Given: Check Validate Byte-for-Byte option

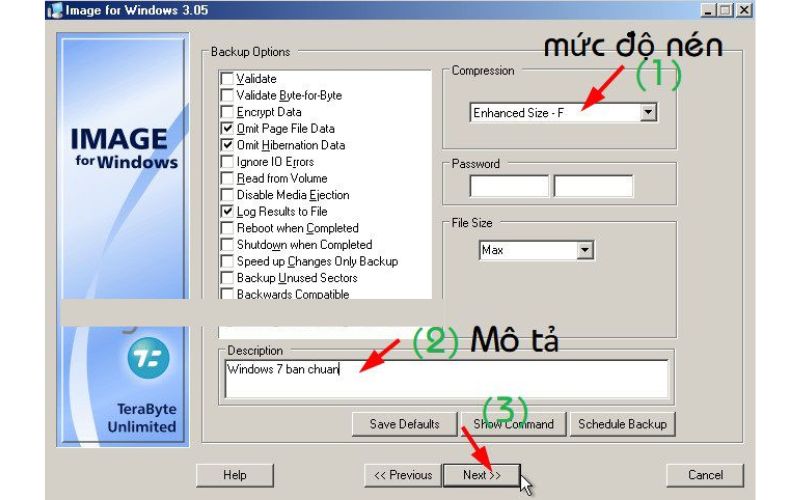Looking at the screenshot, I should 227,95.
